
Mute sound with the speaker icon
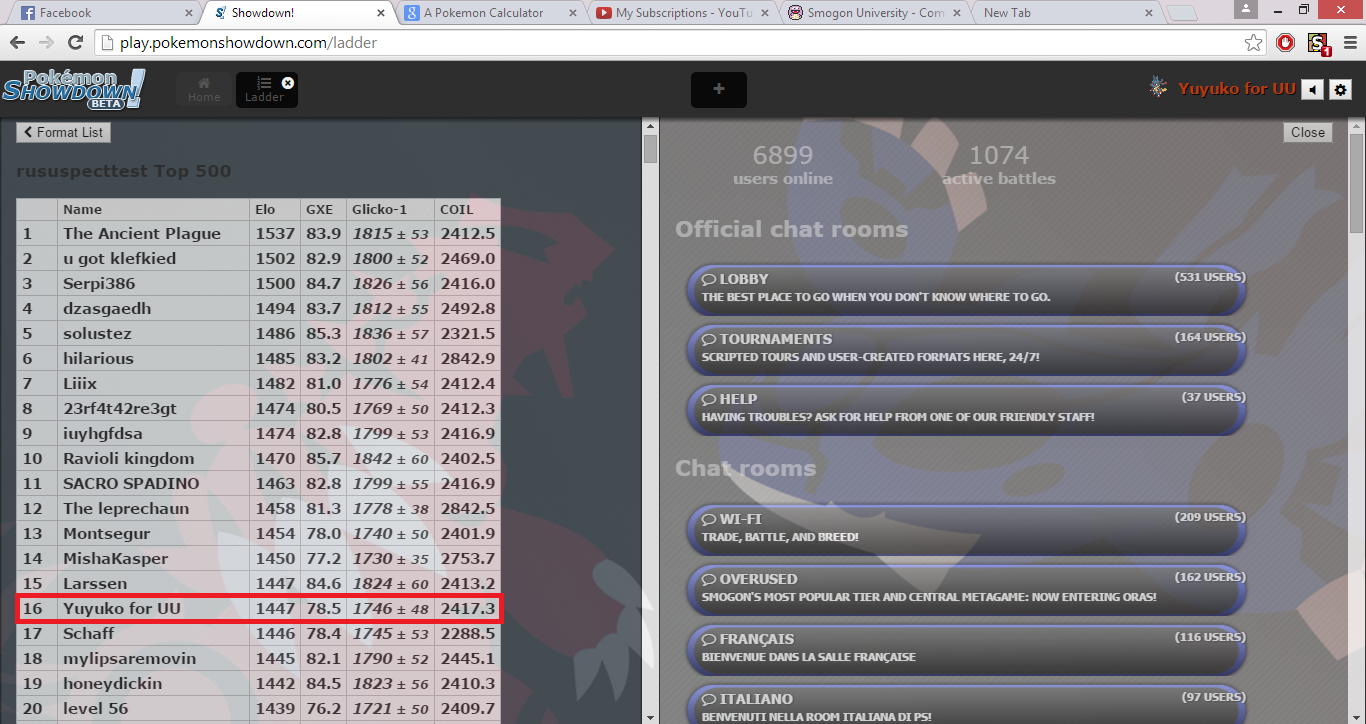1312,90
